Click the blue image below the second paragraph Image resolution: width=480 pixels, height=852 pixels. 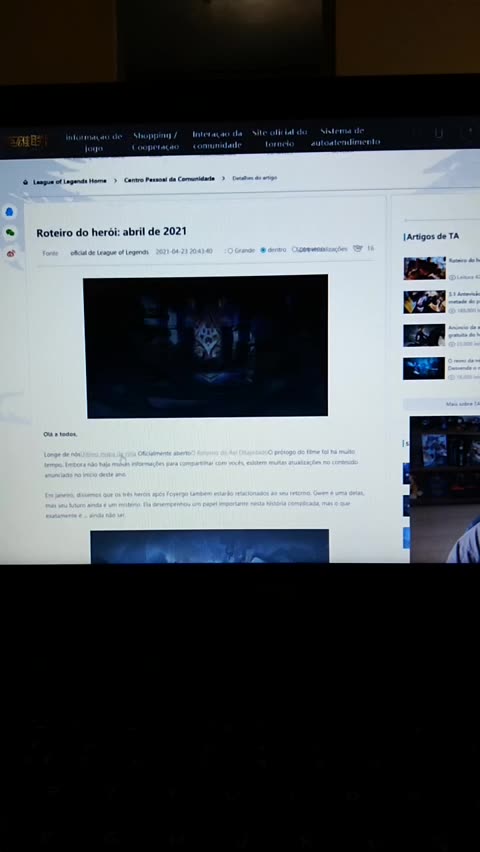coord(210,546)
